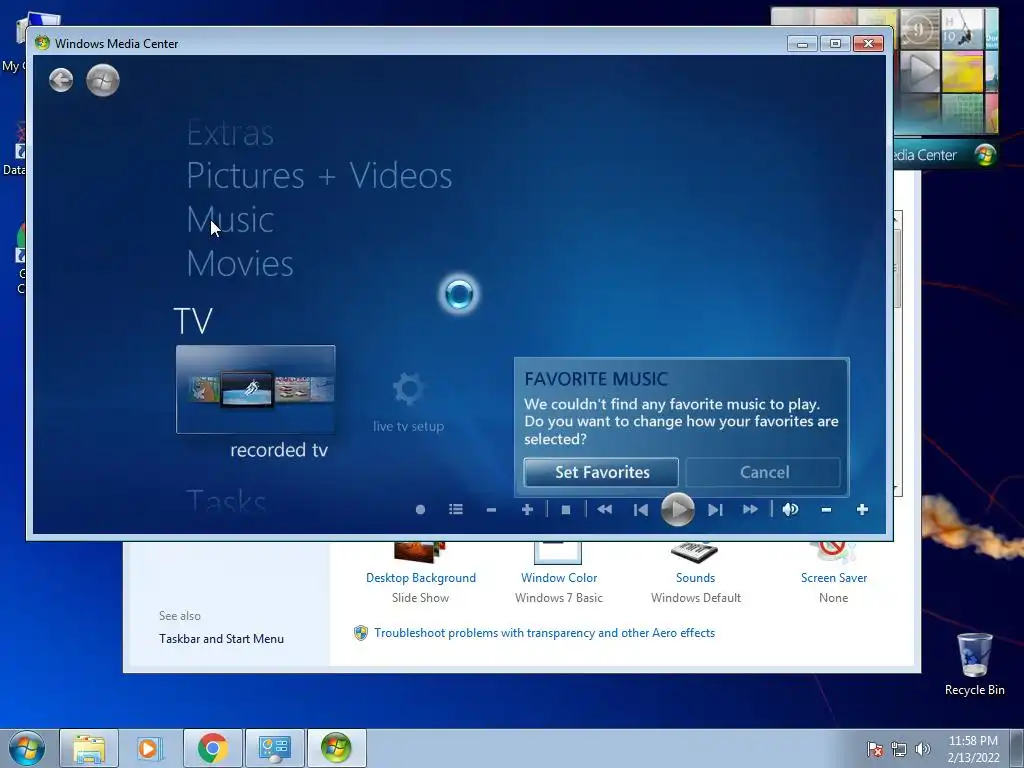Select Extras in Media Center menu
Image resolution: width=1024 pixels, height=768 pixels.
click(230, 134)
